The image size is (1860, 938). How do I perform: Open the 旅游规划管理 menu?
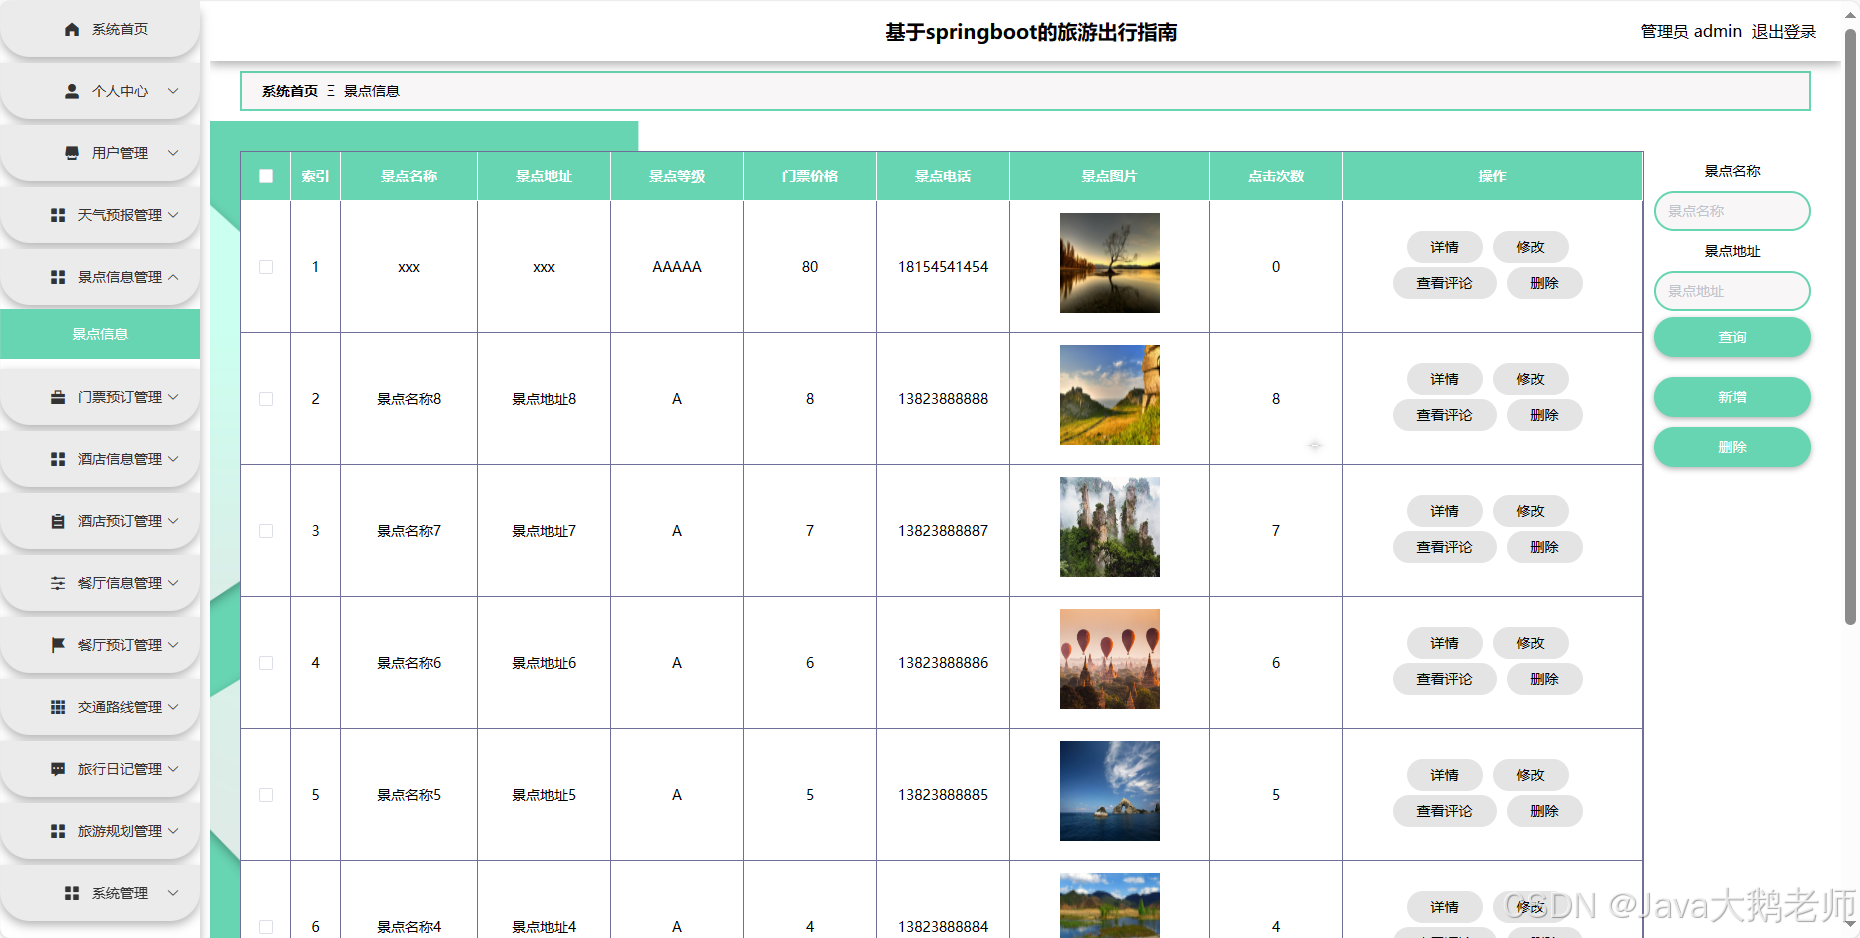100,831
